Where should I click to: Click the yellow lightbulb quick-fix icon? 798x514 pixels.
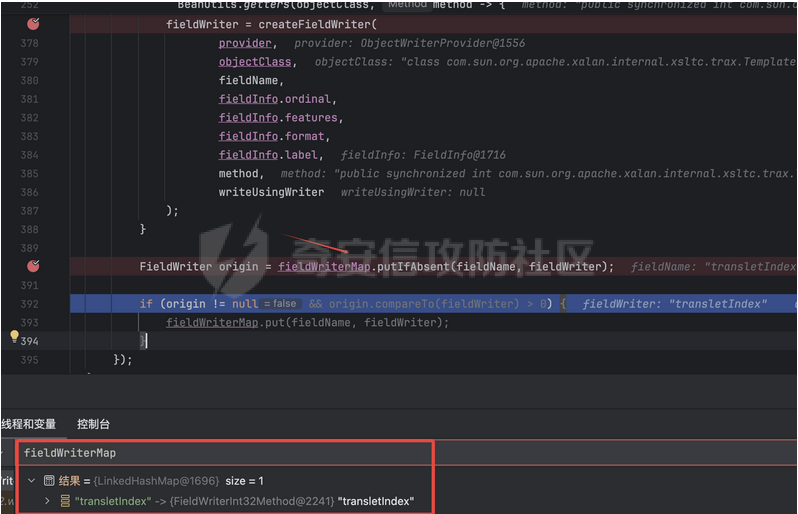(14, 338)
